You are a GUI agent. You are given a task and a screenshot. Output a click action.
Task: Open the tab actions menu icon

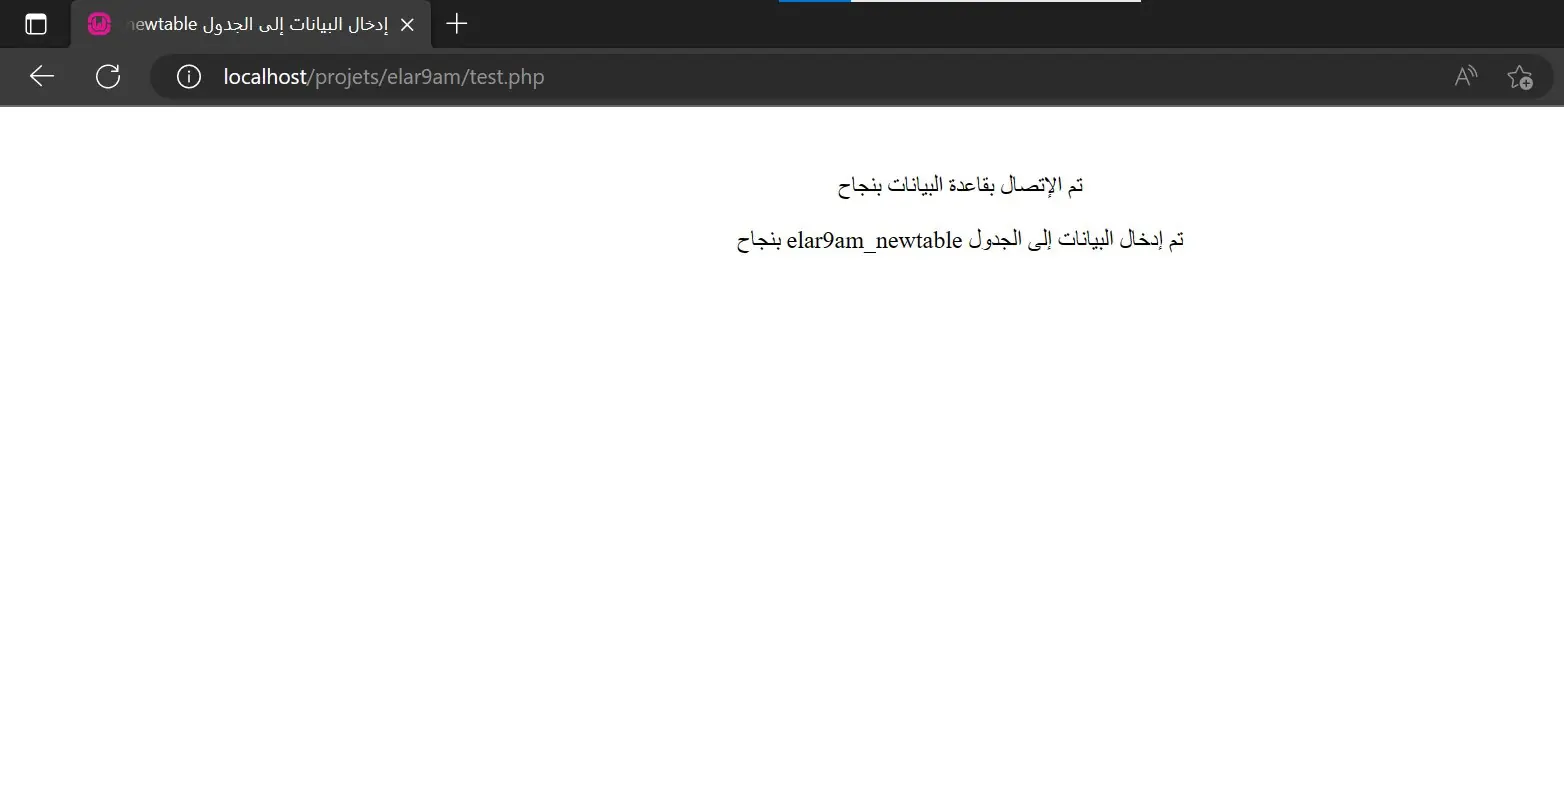(x=35, y=24)
